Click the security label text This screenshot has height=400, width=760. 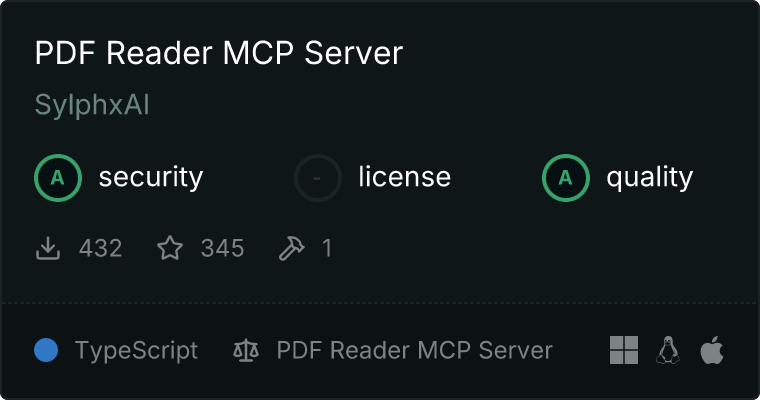pos(151,177)
